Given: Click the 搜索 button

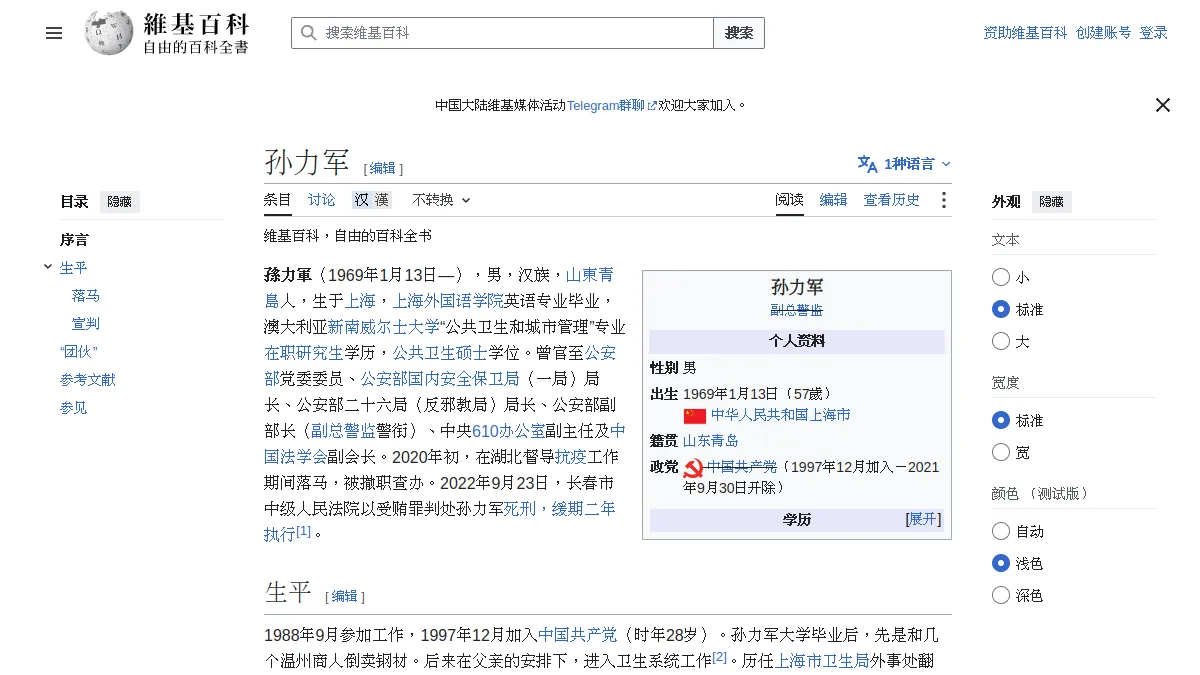Looking at the screenshot, I should (x=739, y=33).
